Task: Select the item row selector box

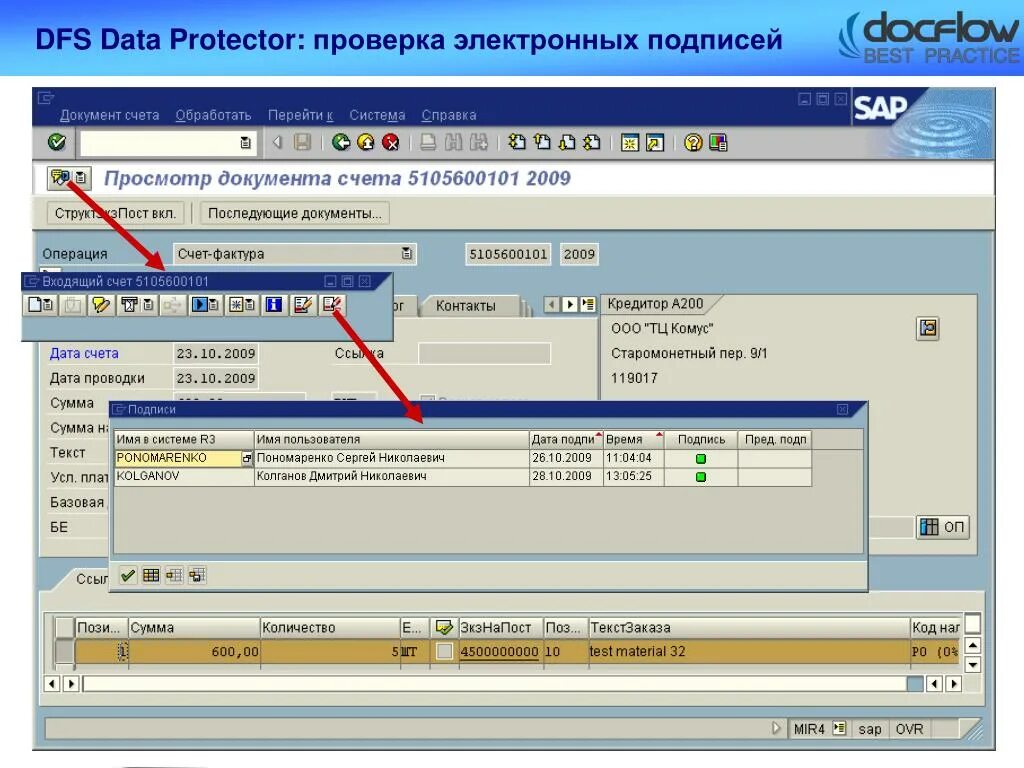Action: click(x=64, y=652)
